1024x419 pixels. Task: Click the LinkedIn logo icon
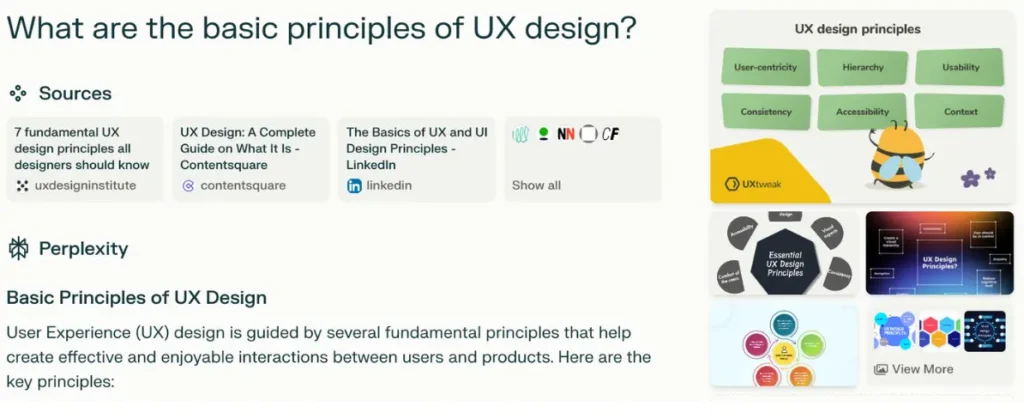[x=354, y=186]
